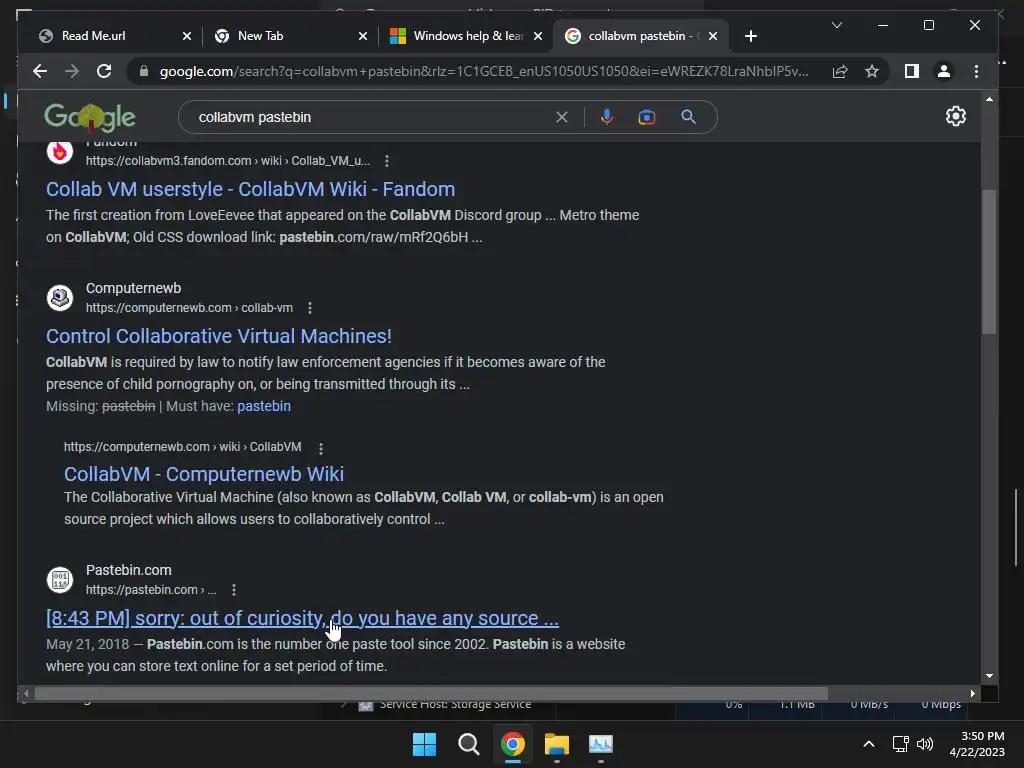1024x768 pixels.
Task: Click the forward navigation arrow
Action: tap(72, 71)
